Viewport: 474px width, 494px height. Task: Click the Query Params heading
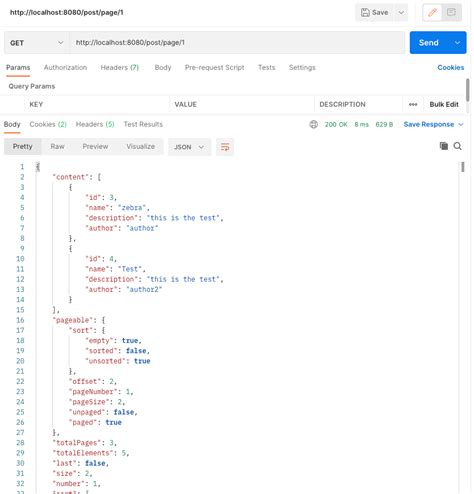pos(32,86)
